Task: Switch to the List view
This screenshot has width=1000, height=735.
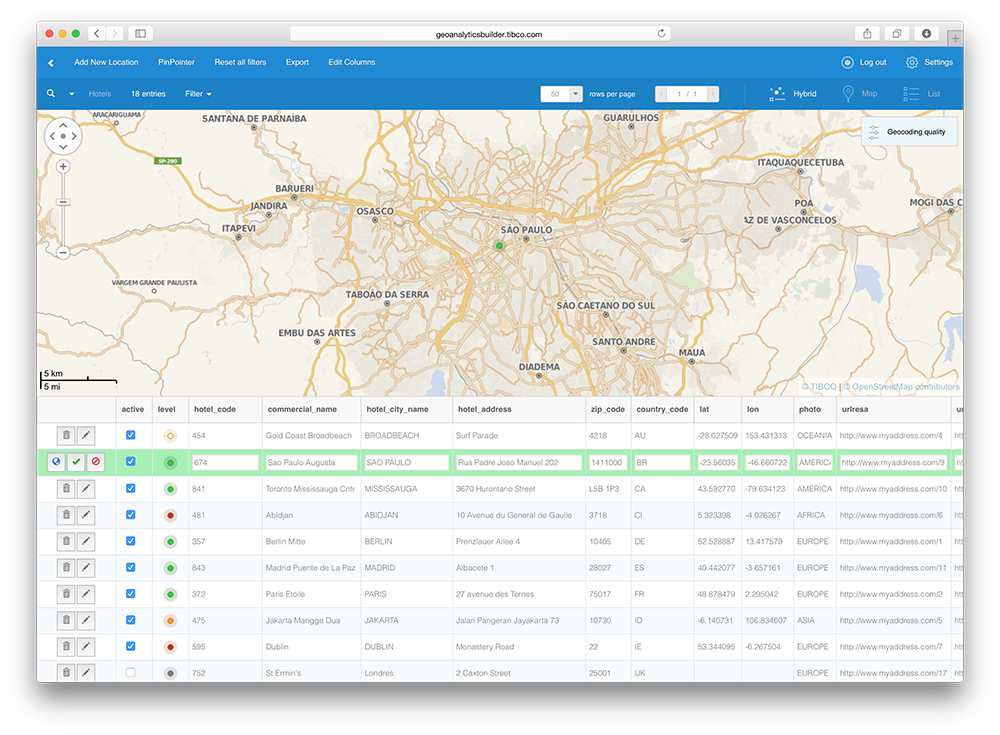Action: pos(922,94)
